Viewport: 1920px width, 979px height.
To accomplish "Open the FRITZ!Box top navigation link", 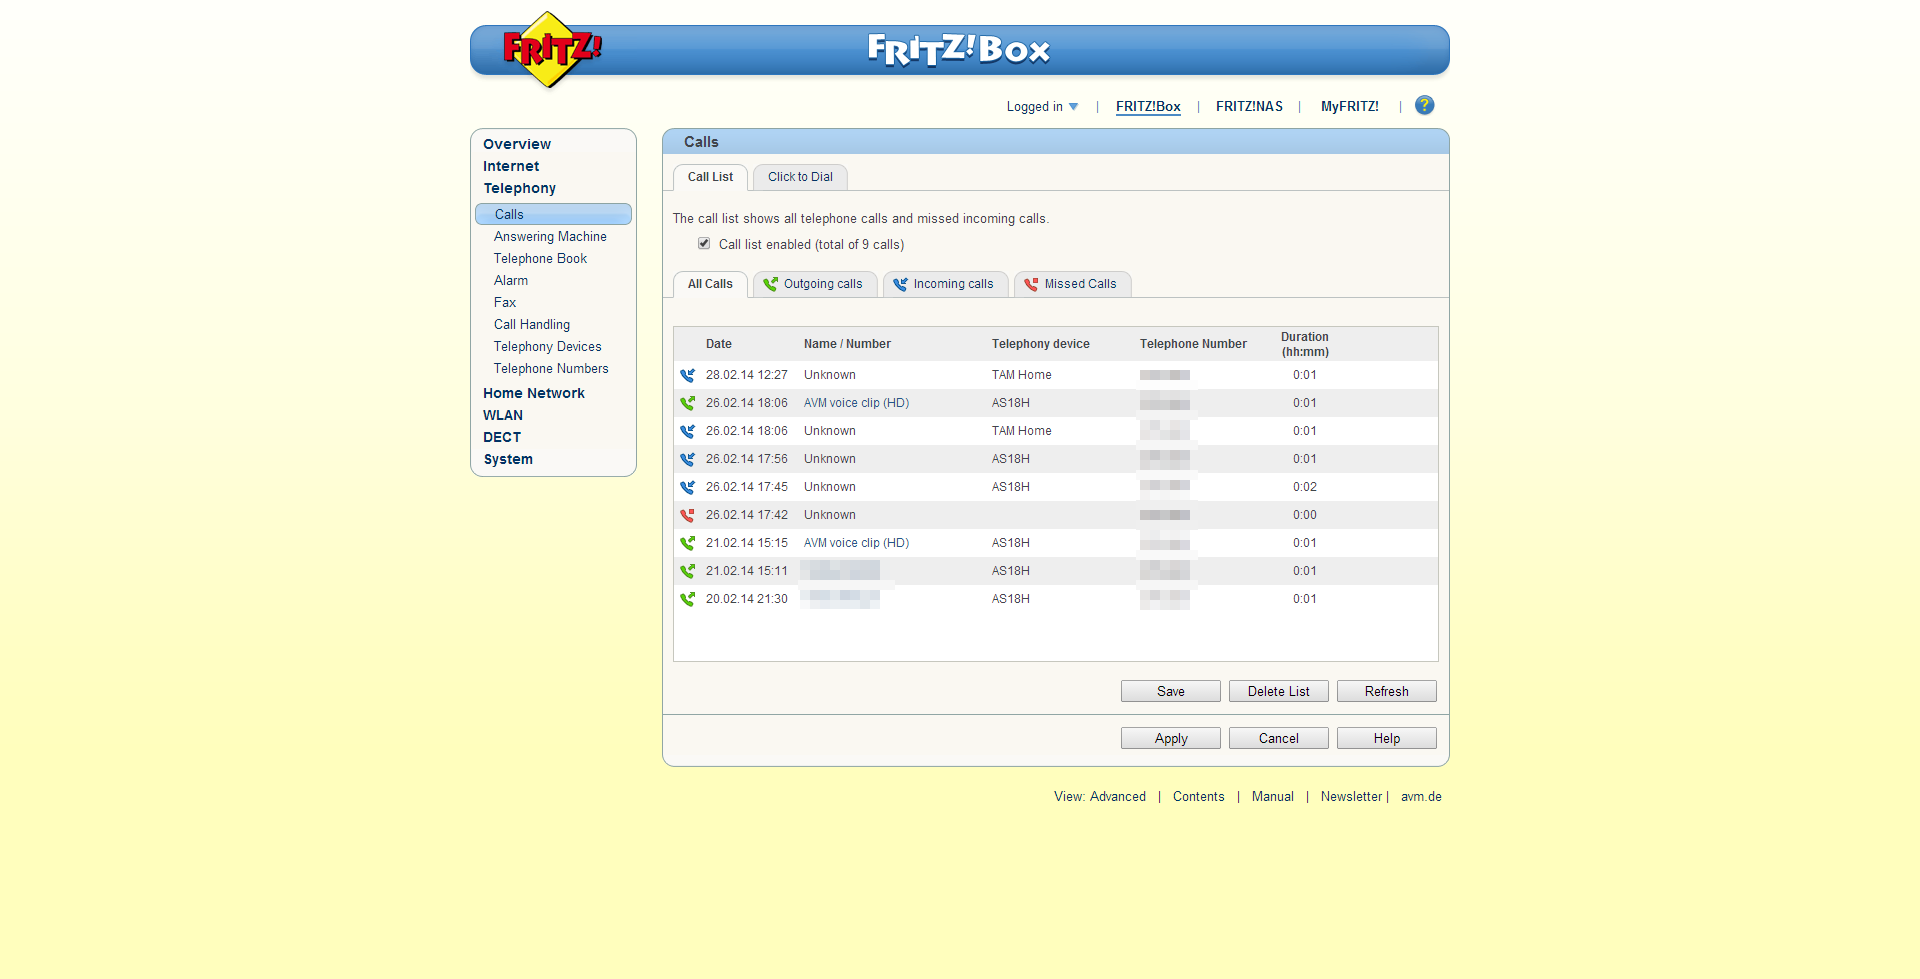I will pyautogui.click(x=1148, y=107).
